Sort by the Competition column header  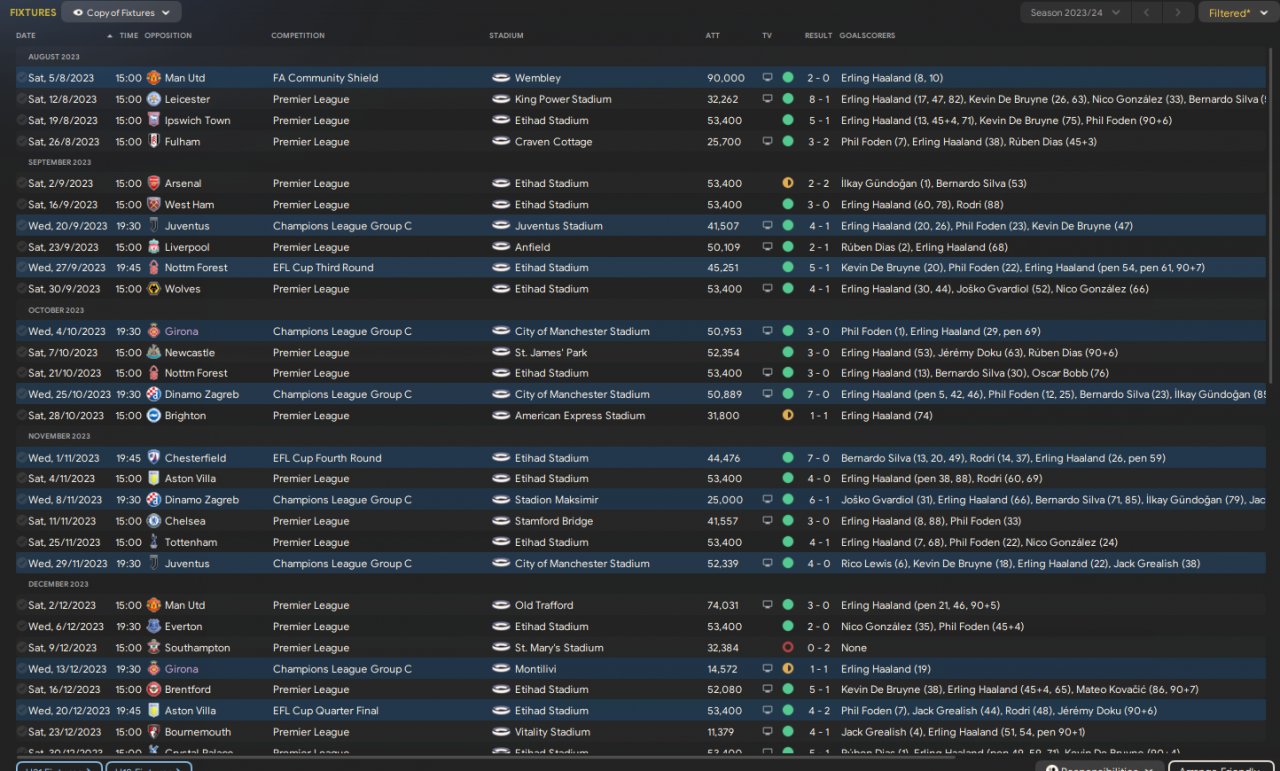(x=298, y=35)
